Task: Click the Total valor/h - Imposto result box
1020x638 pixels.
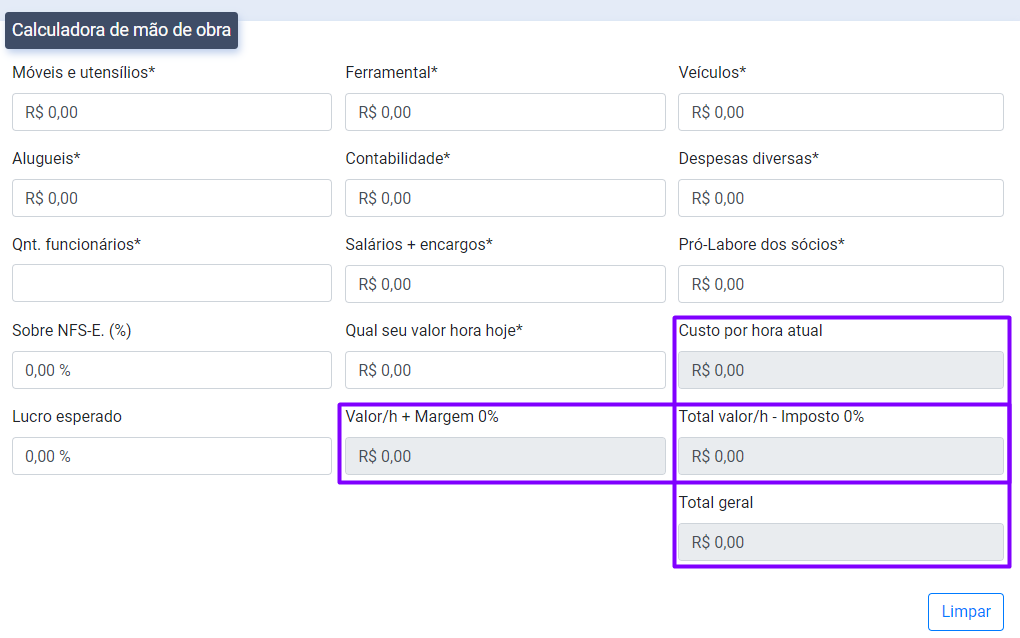Action: tap(840, 456)
